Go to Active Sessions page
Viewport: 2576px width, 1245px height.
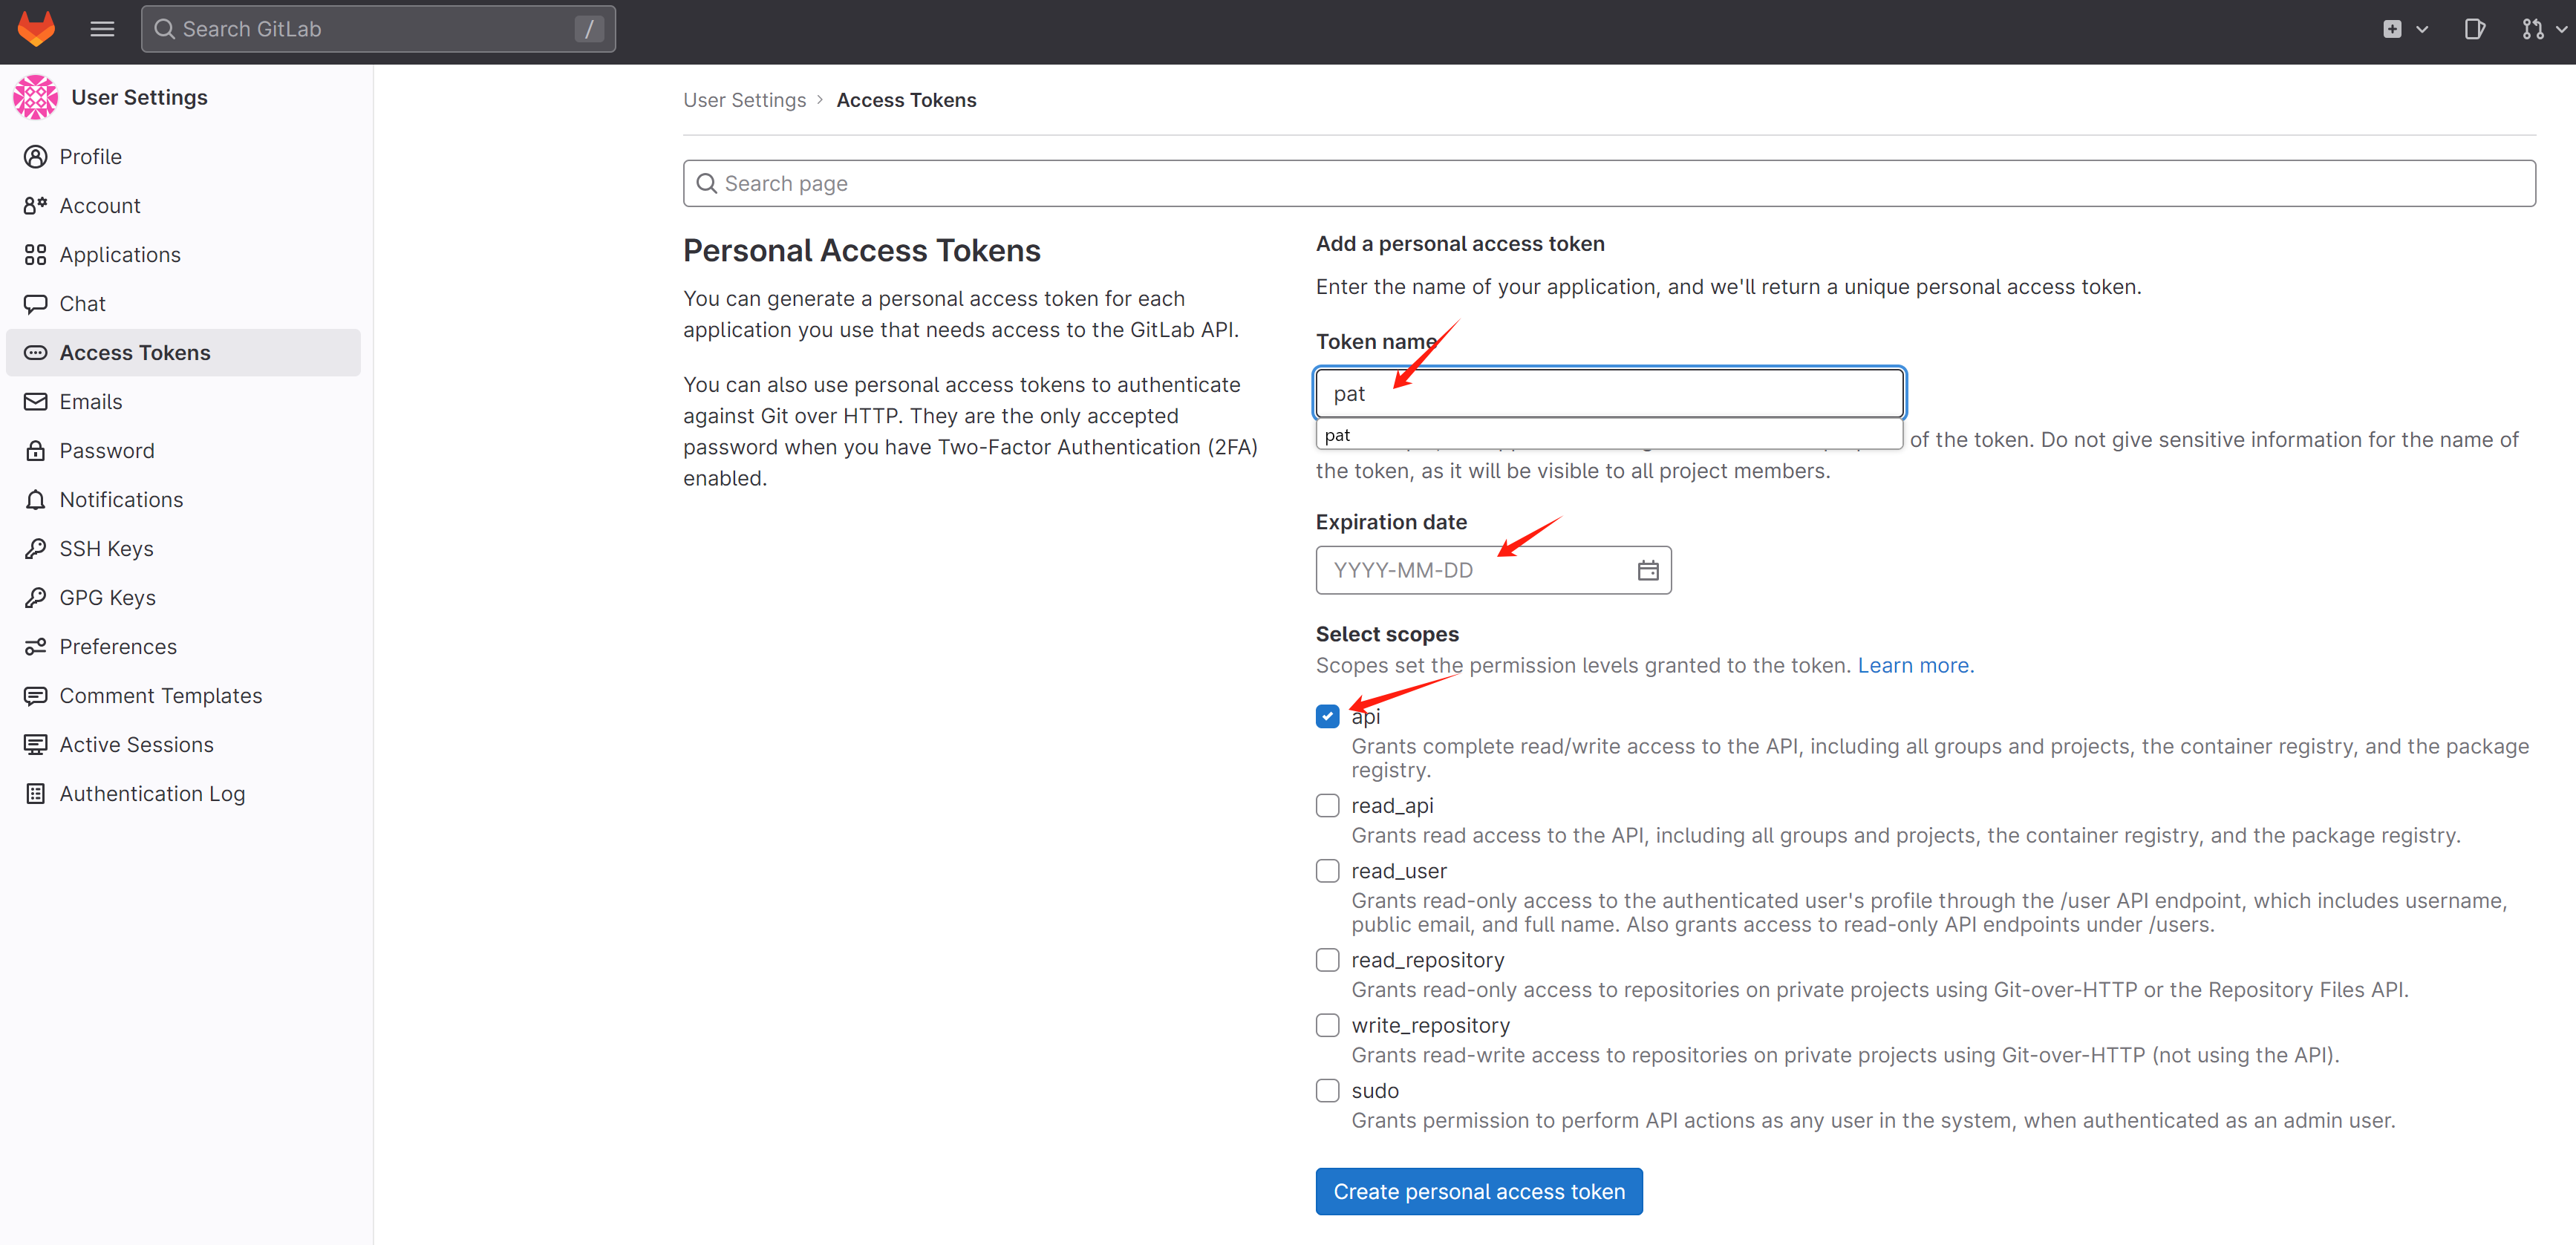point(136,744)
